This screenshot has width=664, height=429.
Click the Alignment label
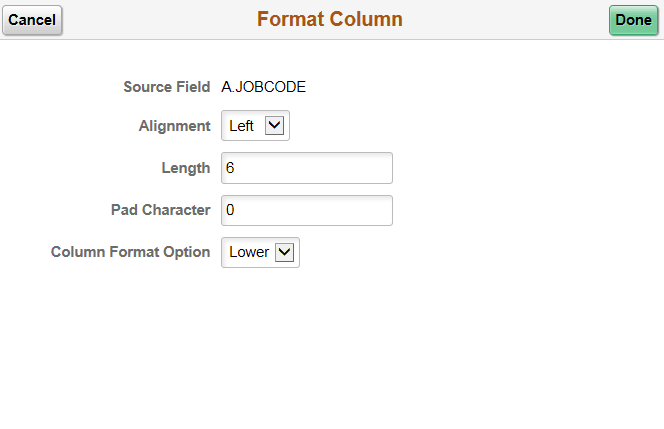coord(174,126)
